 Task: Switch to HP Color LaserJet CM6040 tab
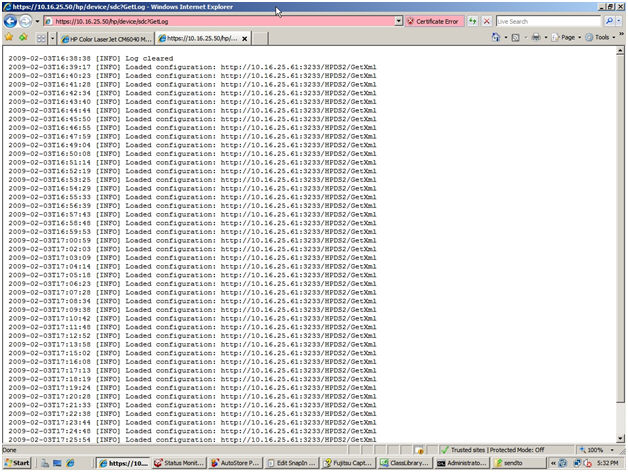(x=105, y=38)
